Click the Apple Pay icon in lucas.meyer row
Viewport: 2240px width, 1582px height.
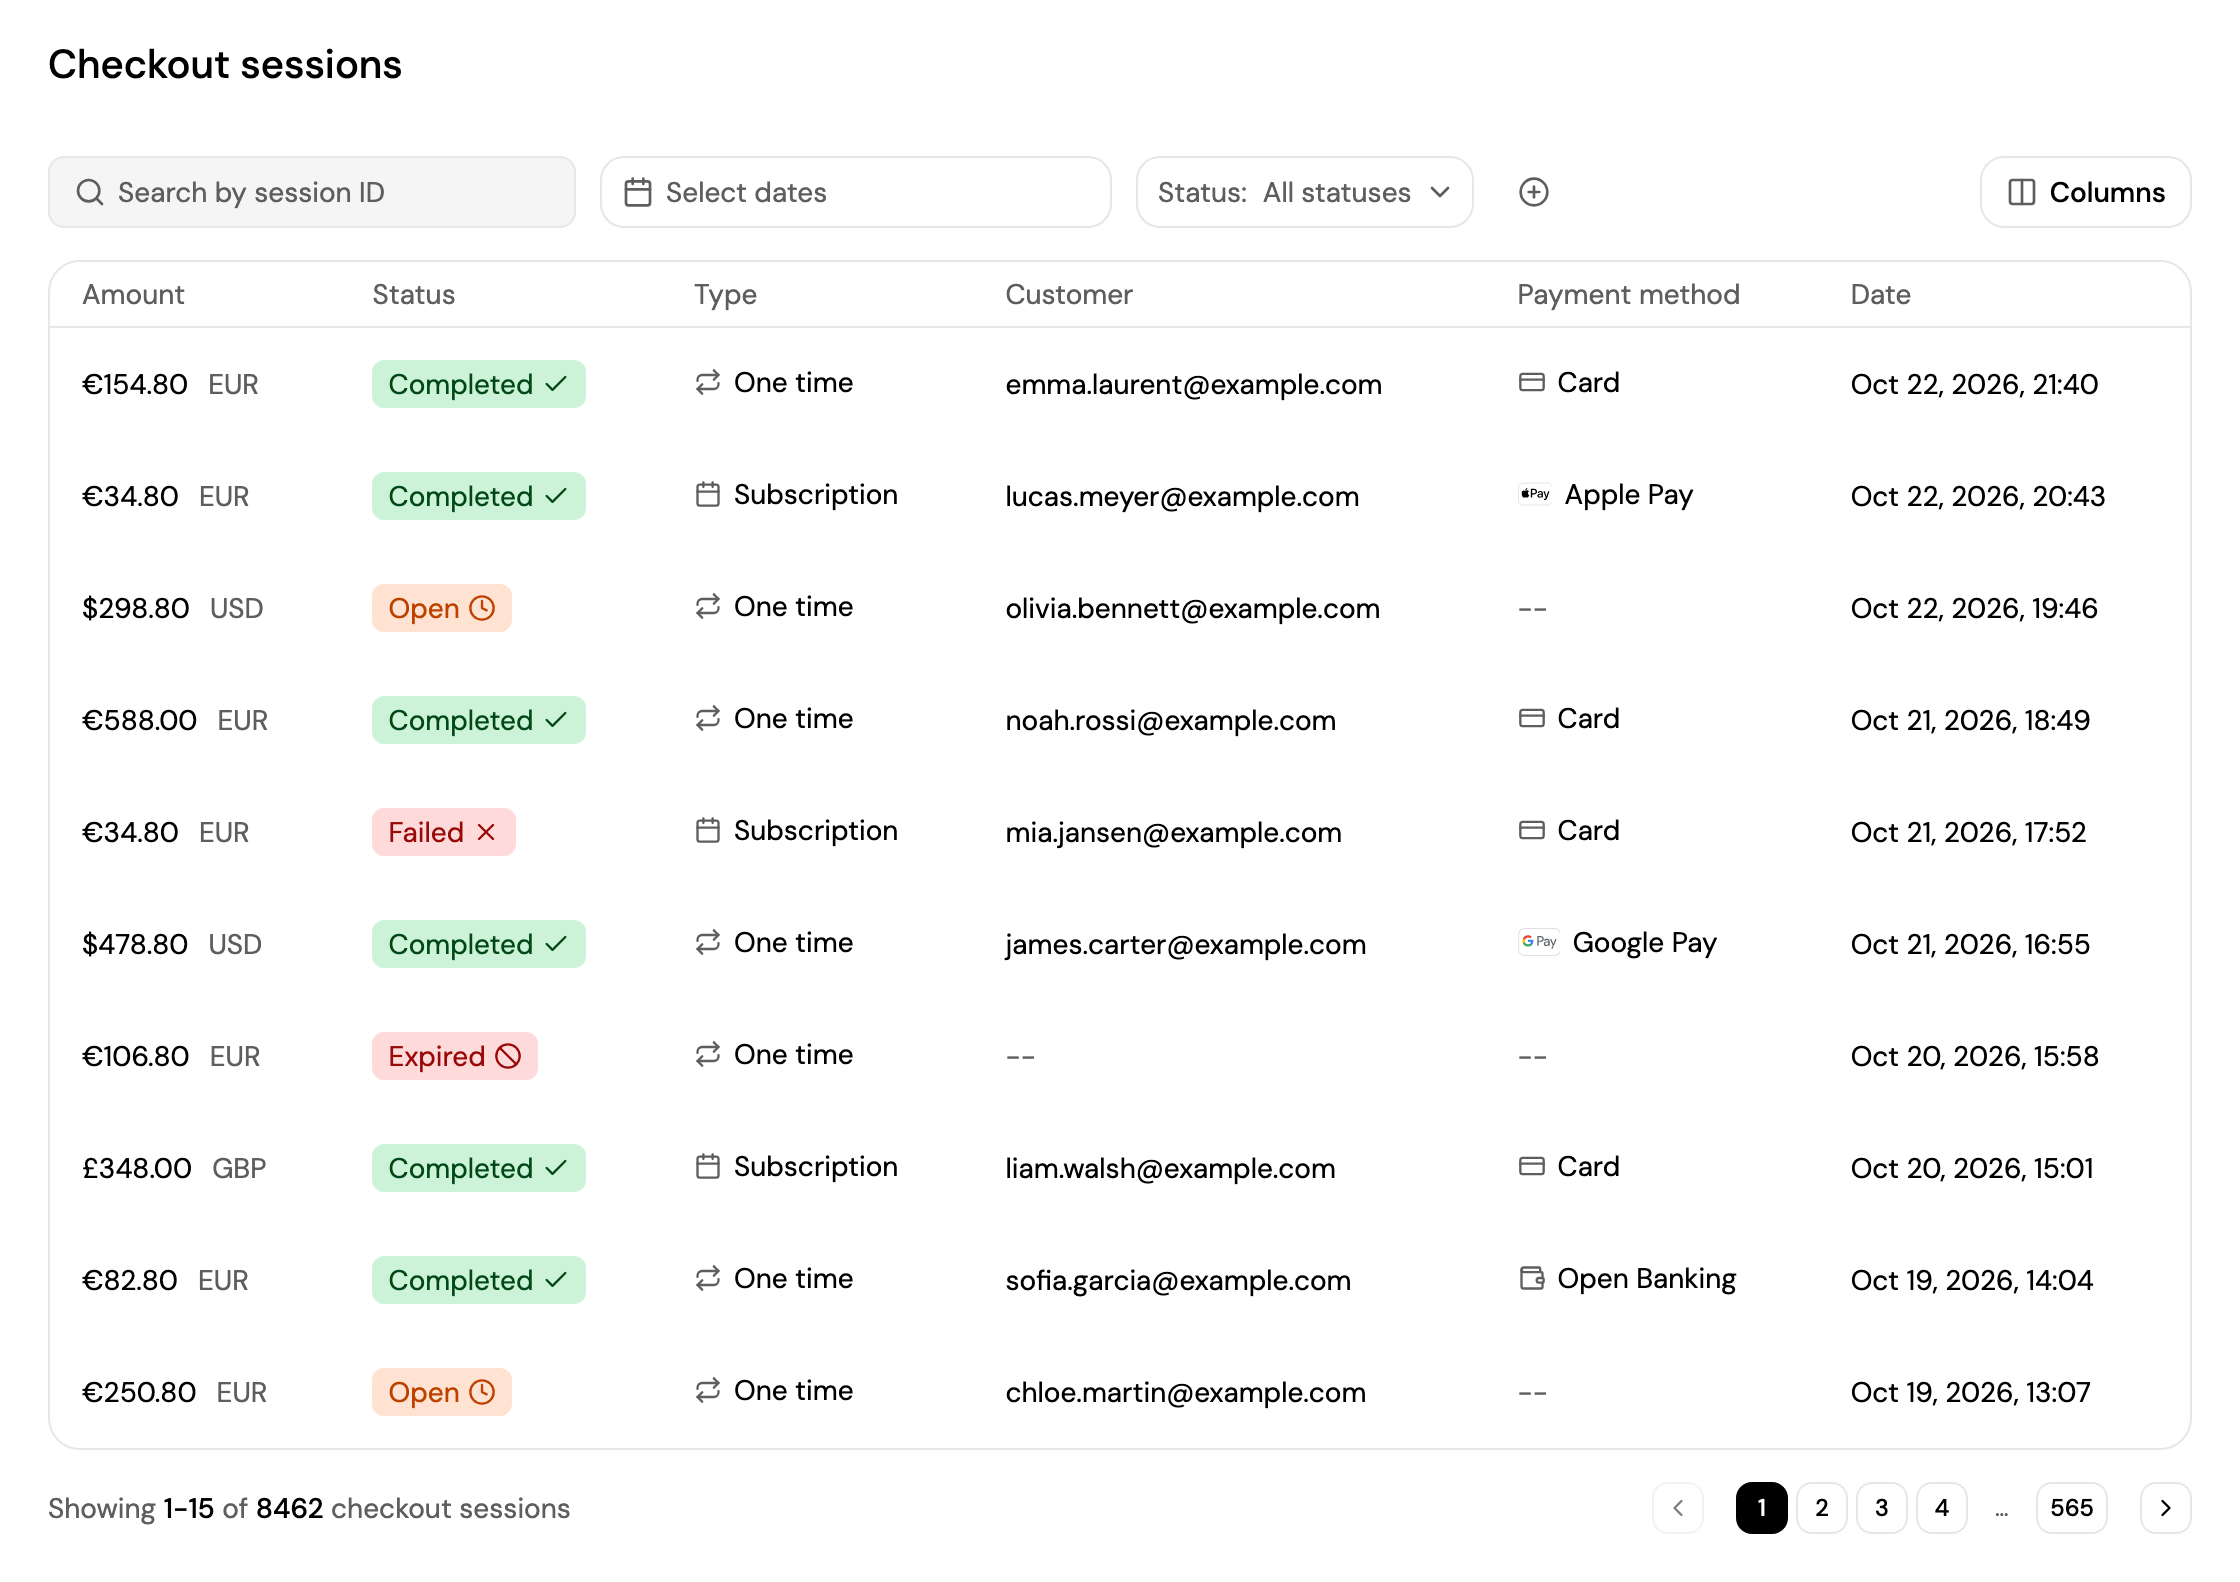point(1535,494)
